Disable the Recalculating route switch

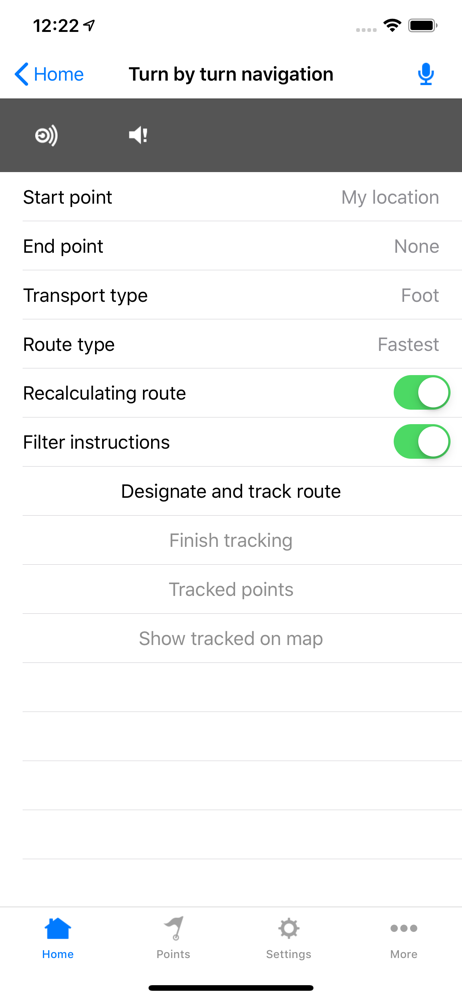coord(422,393)
